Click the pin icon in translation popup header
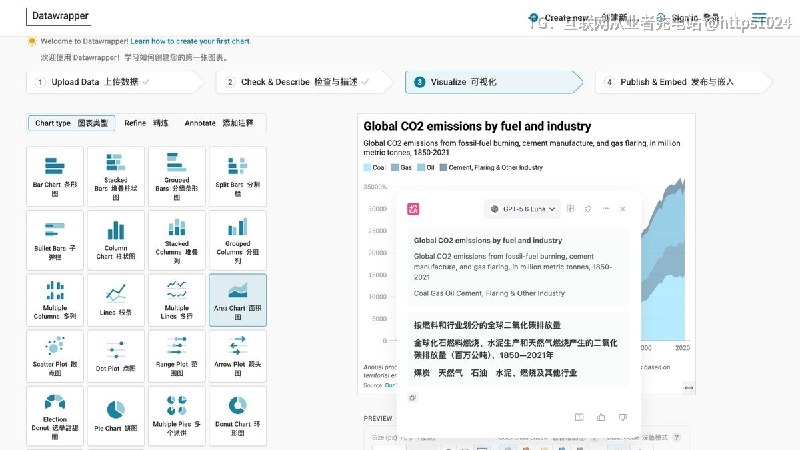 588,209
